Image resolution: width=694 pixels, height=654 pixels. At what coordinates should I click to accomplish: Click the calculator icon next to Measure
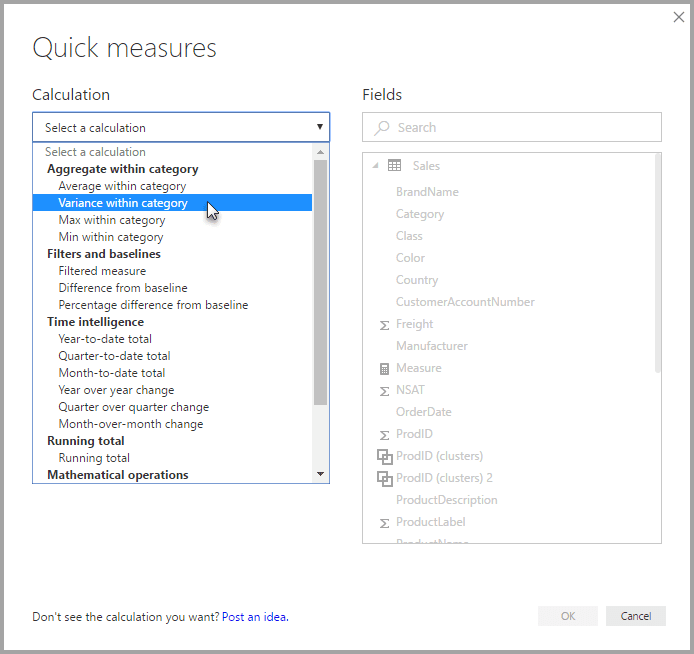[x=384, y=369]
